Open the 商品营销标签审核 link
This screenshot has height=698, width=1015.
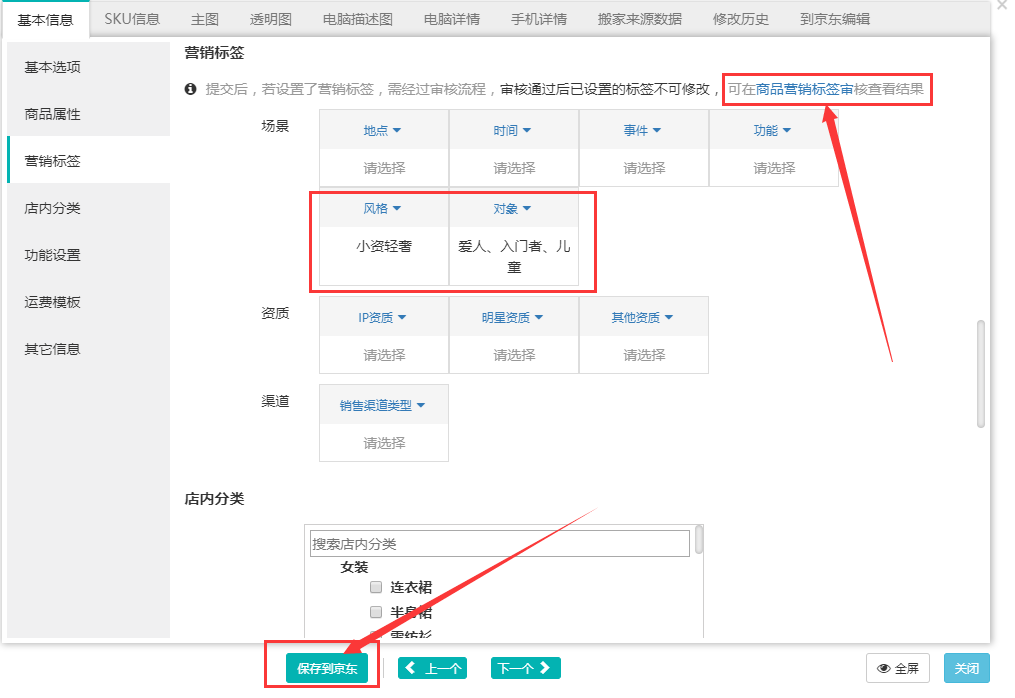coord(805,89)
